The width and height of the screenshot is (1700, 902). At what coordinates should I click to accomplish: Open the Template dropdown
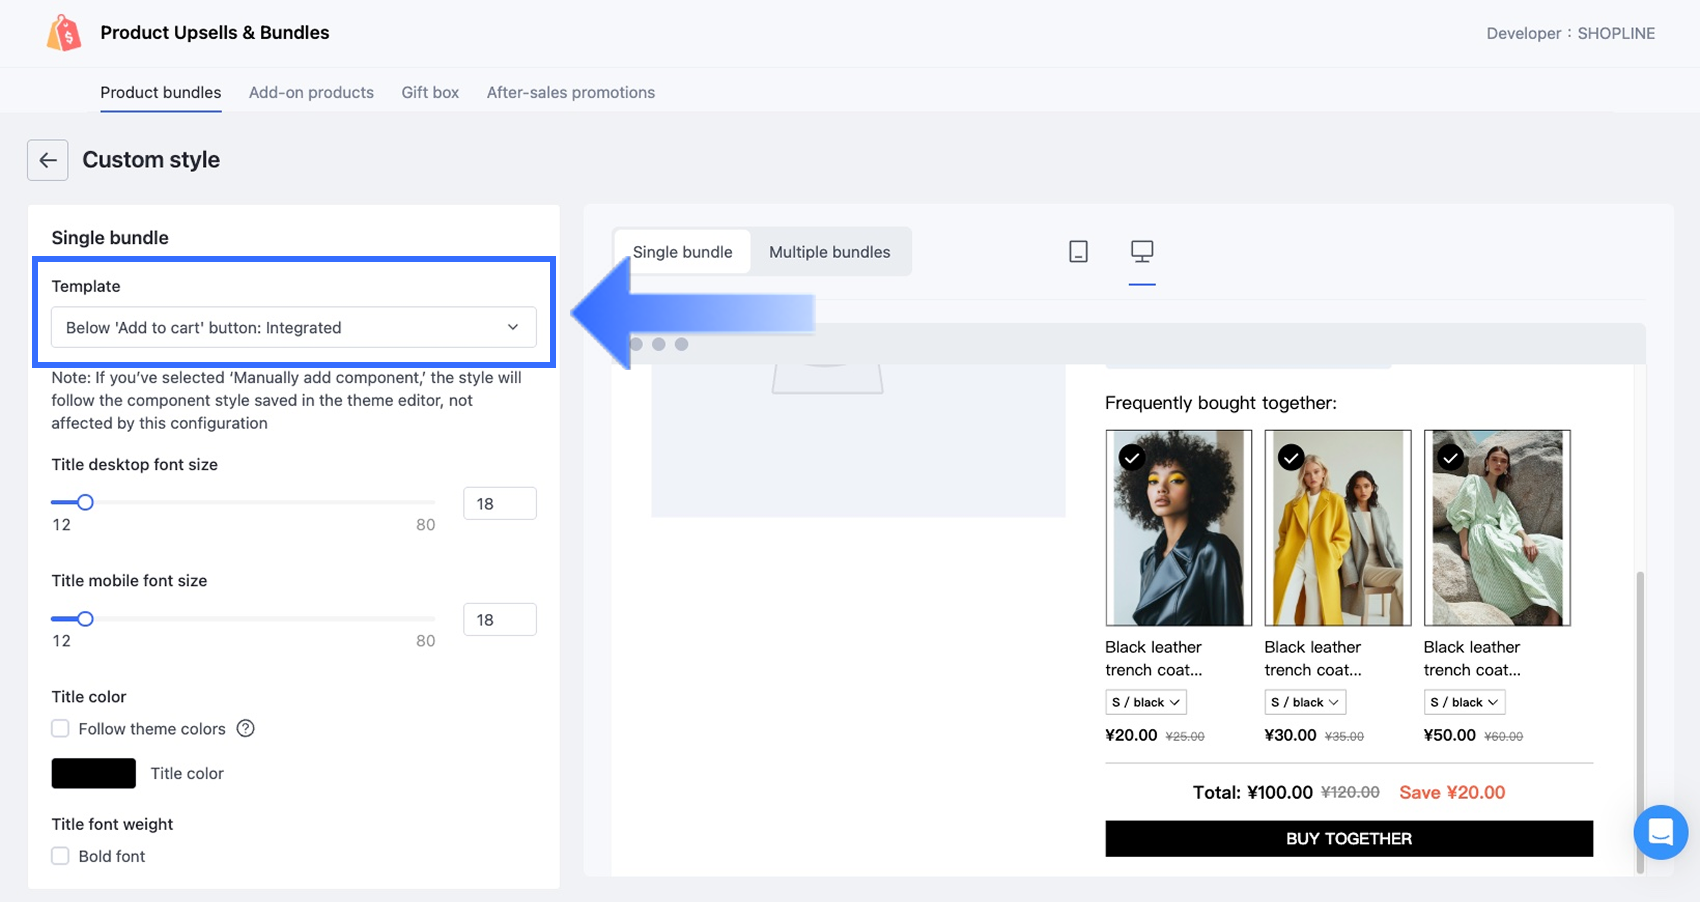(x=293, y=328)
